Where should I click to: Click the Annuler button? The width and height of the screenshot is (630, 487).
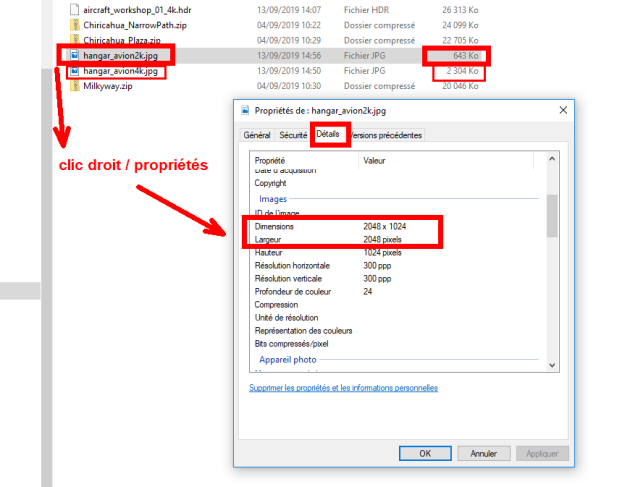coord(484,453)
